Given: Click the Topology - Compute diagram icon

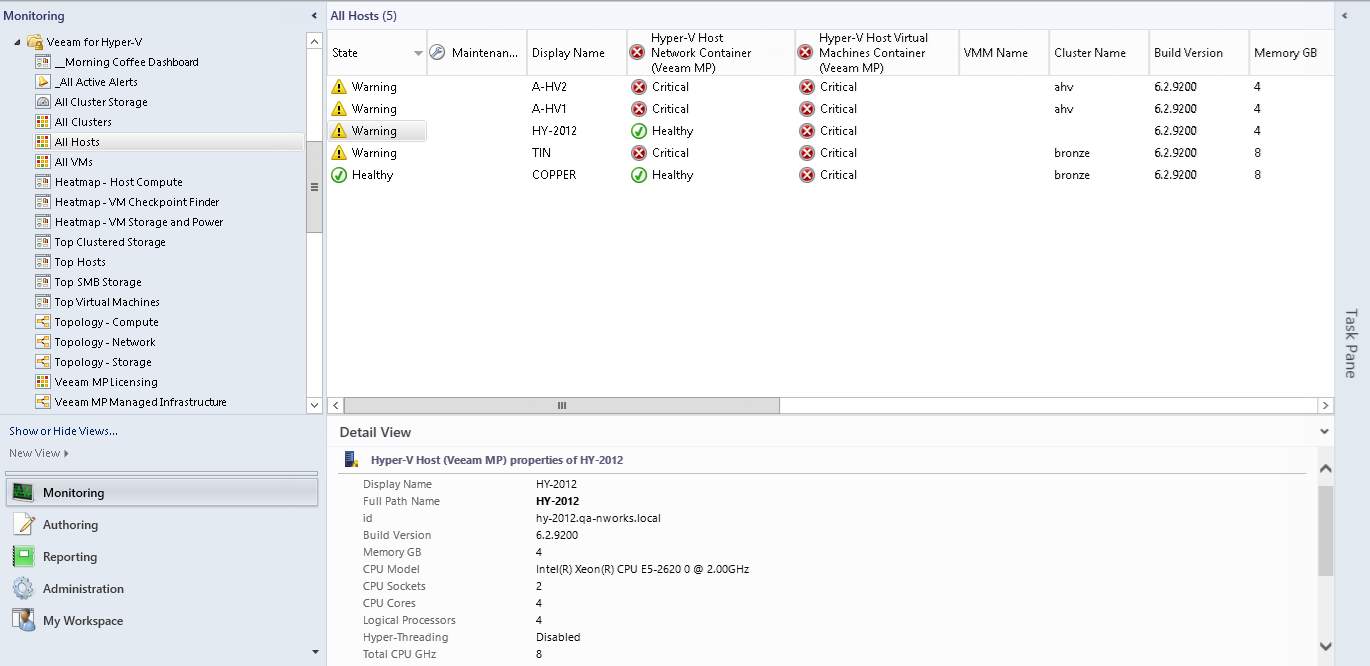Looking at the screenshot, I should pyautogui.click(x=43, y=322).
